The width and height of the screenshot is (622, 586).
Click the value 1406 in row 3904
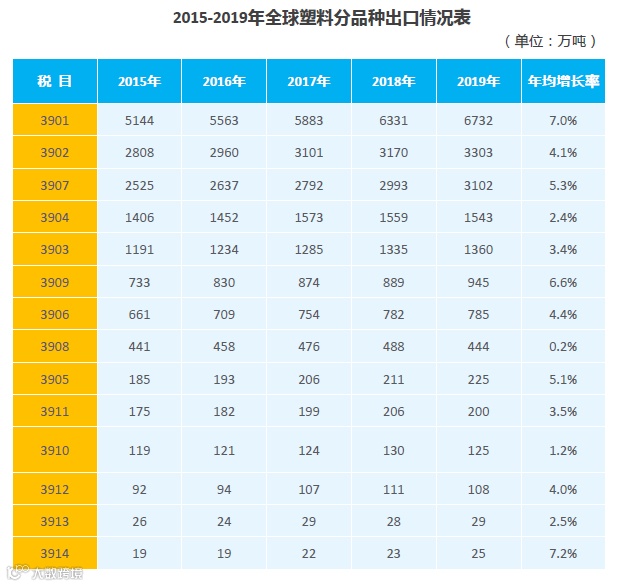coord(140,217)
